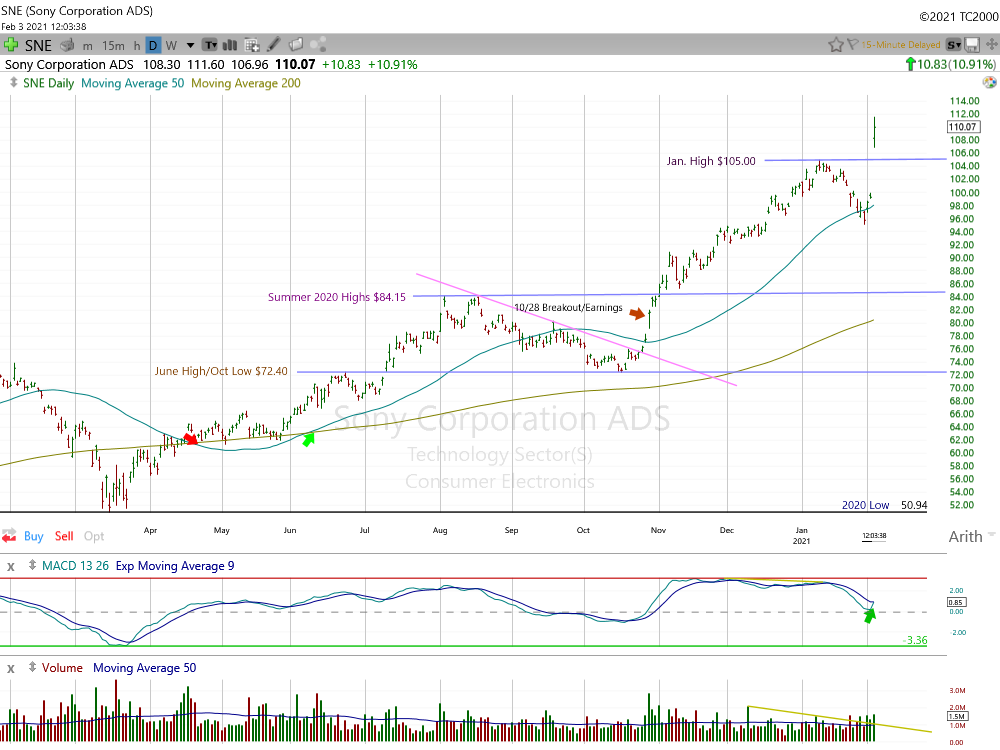Click the 2020 Low label
The height and width of the screenshot is (750, 1000).
pos(865,505)
